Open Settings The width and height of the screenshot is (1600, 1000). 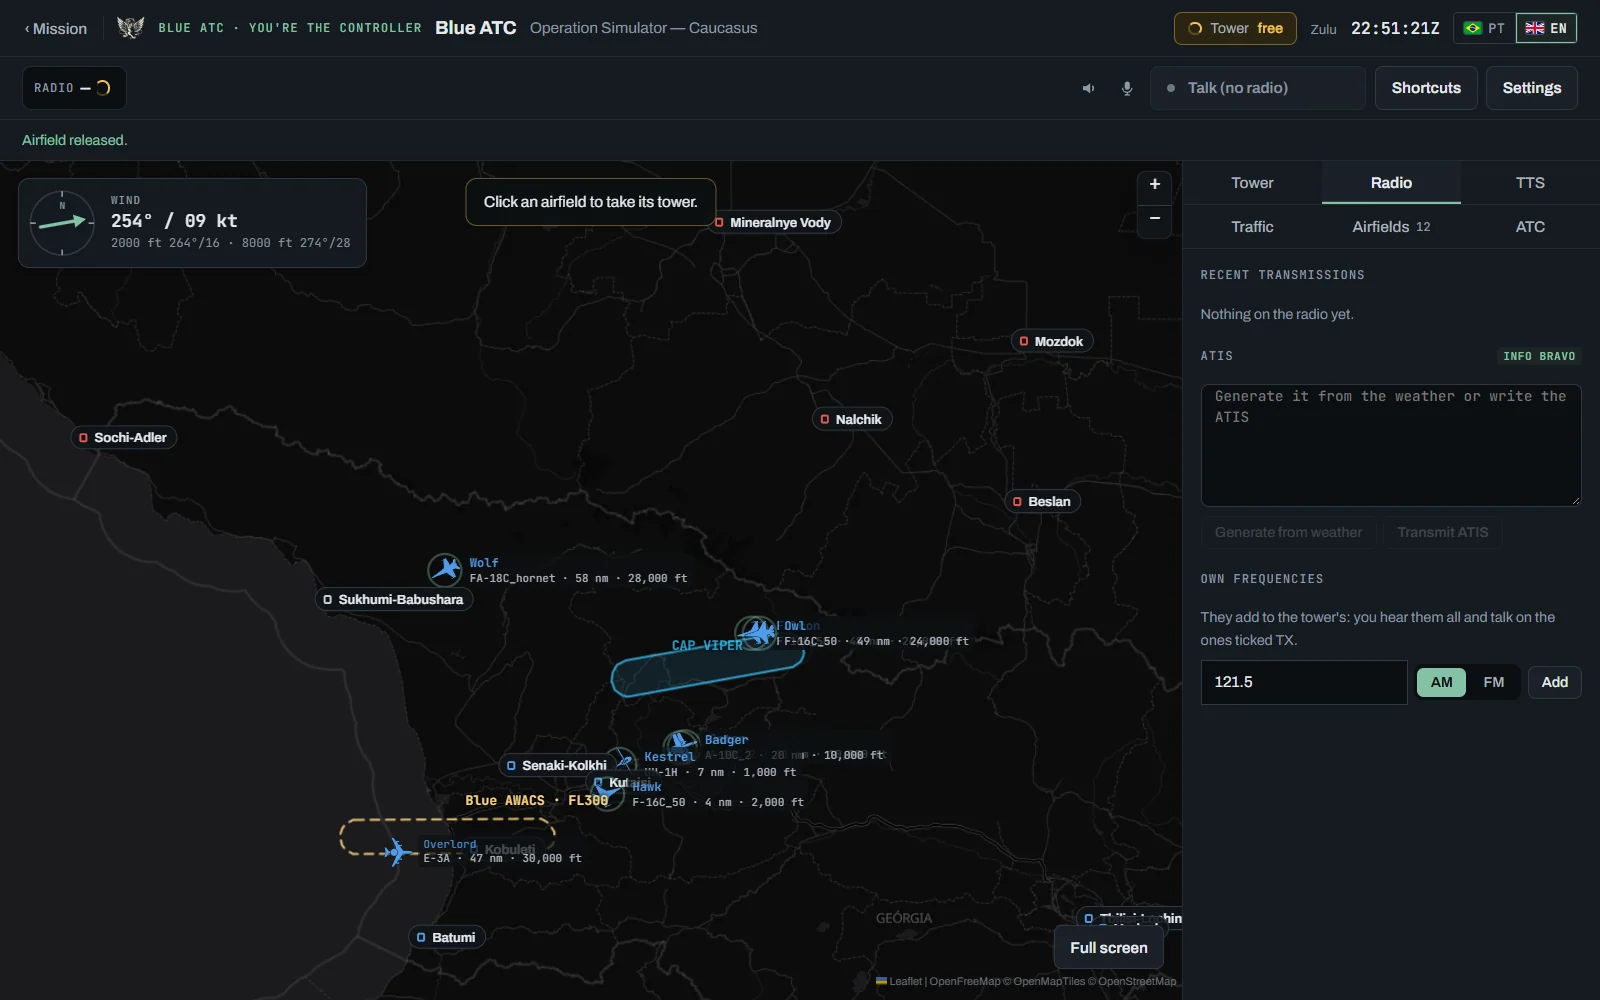1532,88
